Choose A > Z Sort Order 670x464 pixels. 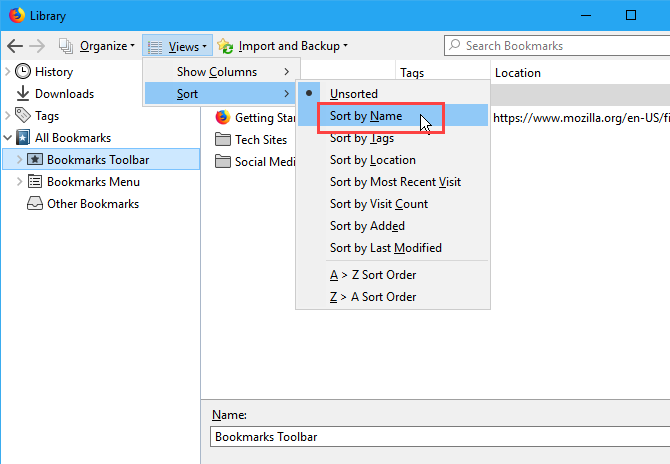[373, 275]
